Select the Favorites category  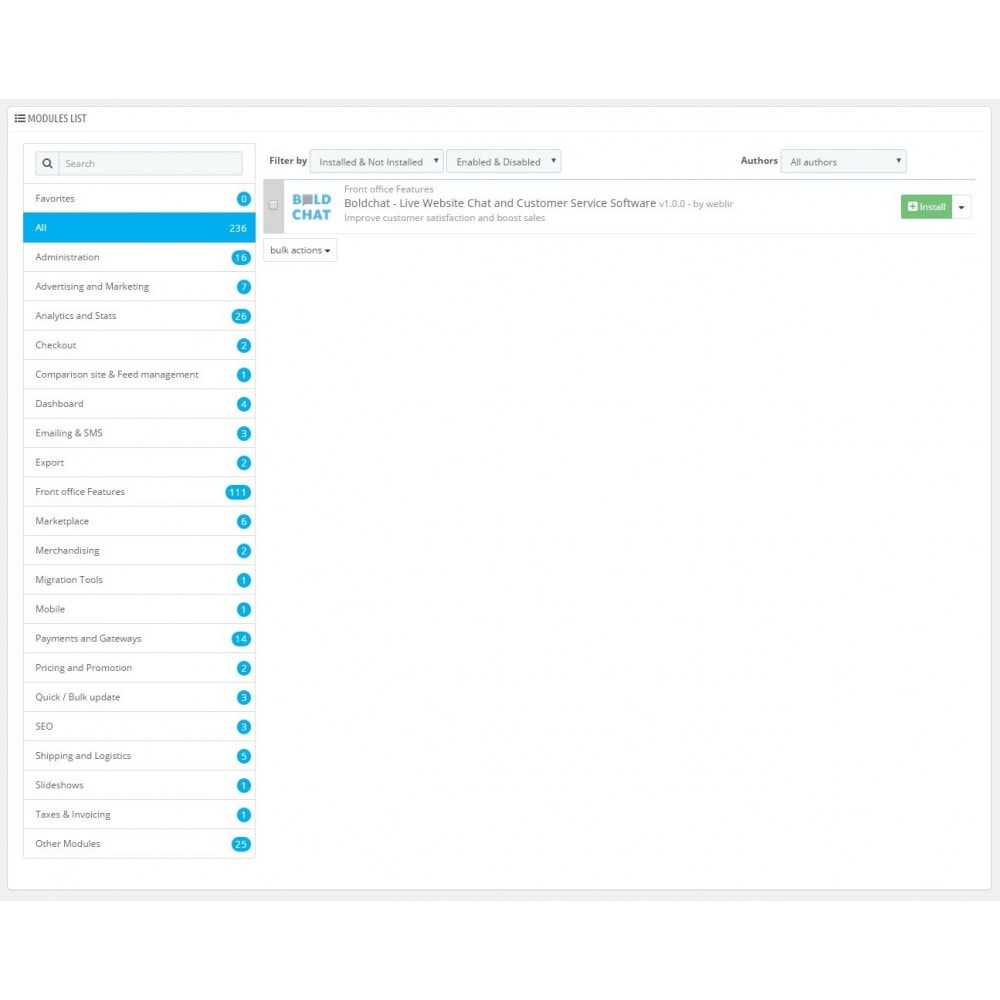point(139,198)
